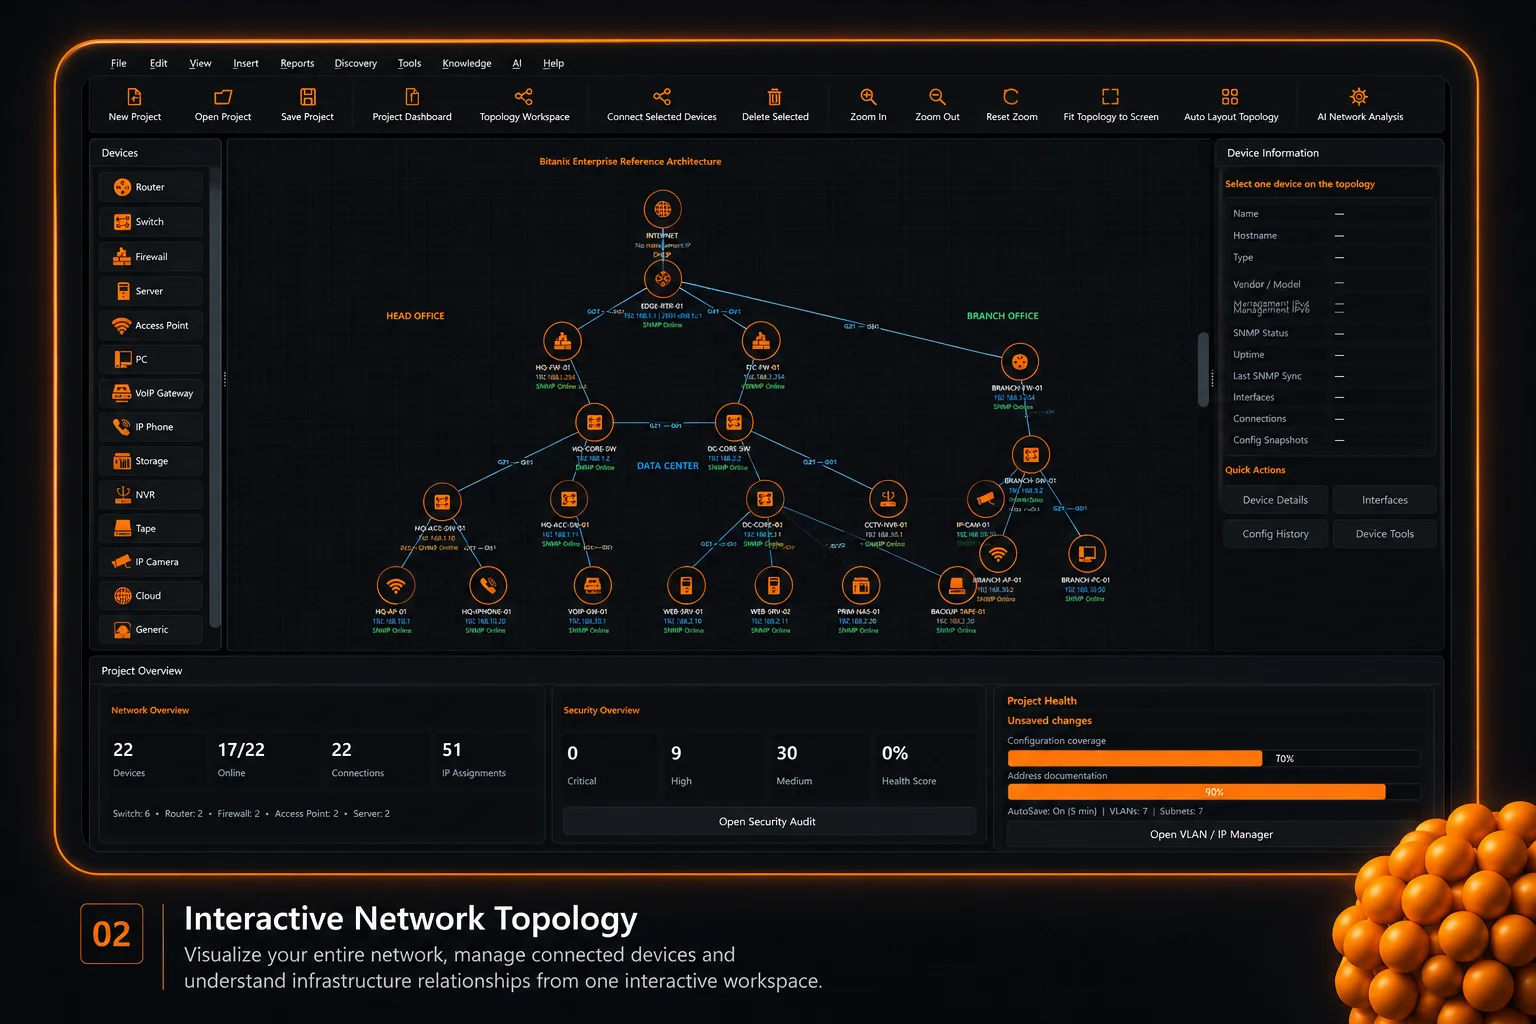Select Cloud in the Devices palette
This screenshot has width=1536, height=1024.
[151, 596]
